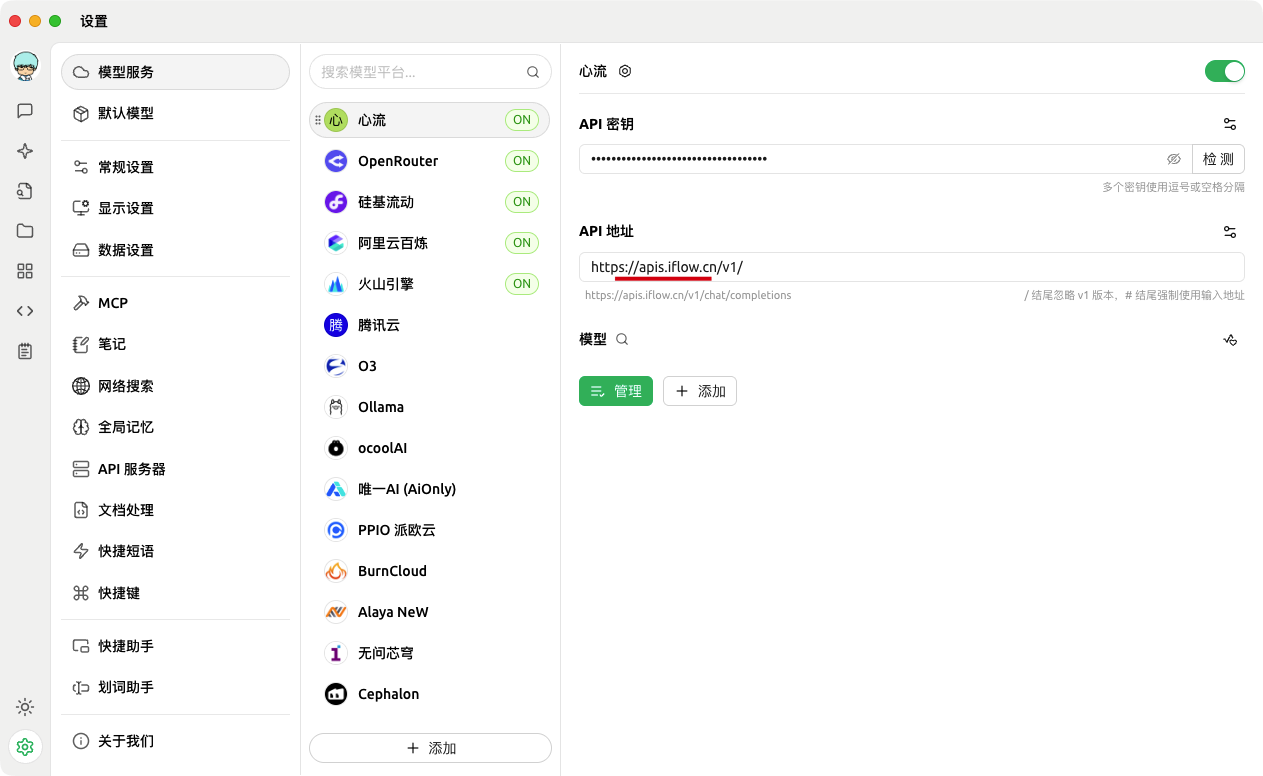This screenshot has width=1263, height=776.
Task: Open API 服务器 settings section
Action: pyautogui.click(x=175, y=469)
